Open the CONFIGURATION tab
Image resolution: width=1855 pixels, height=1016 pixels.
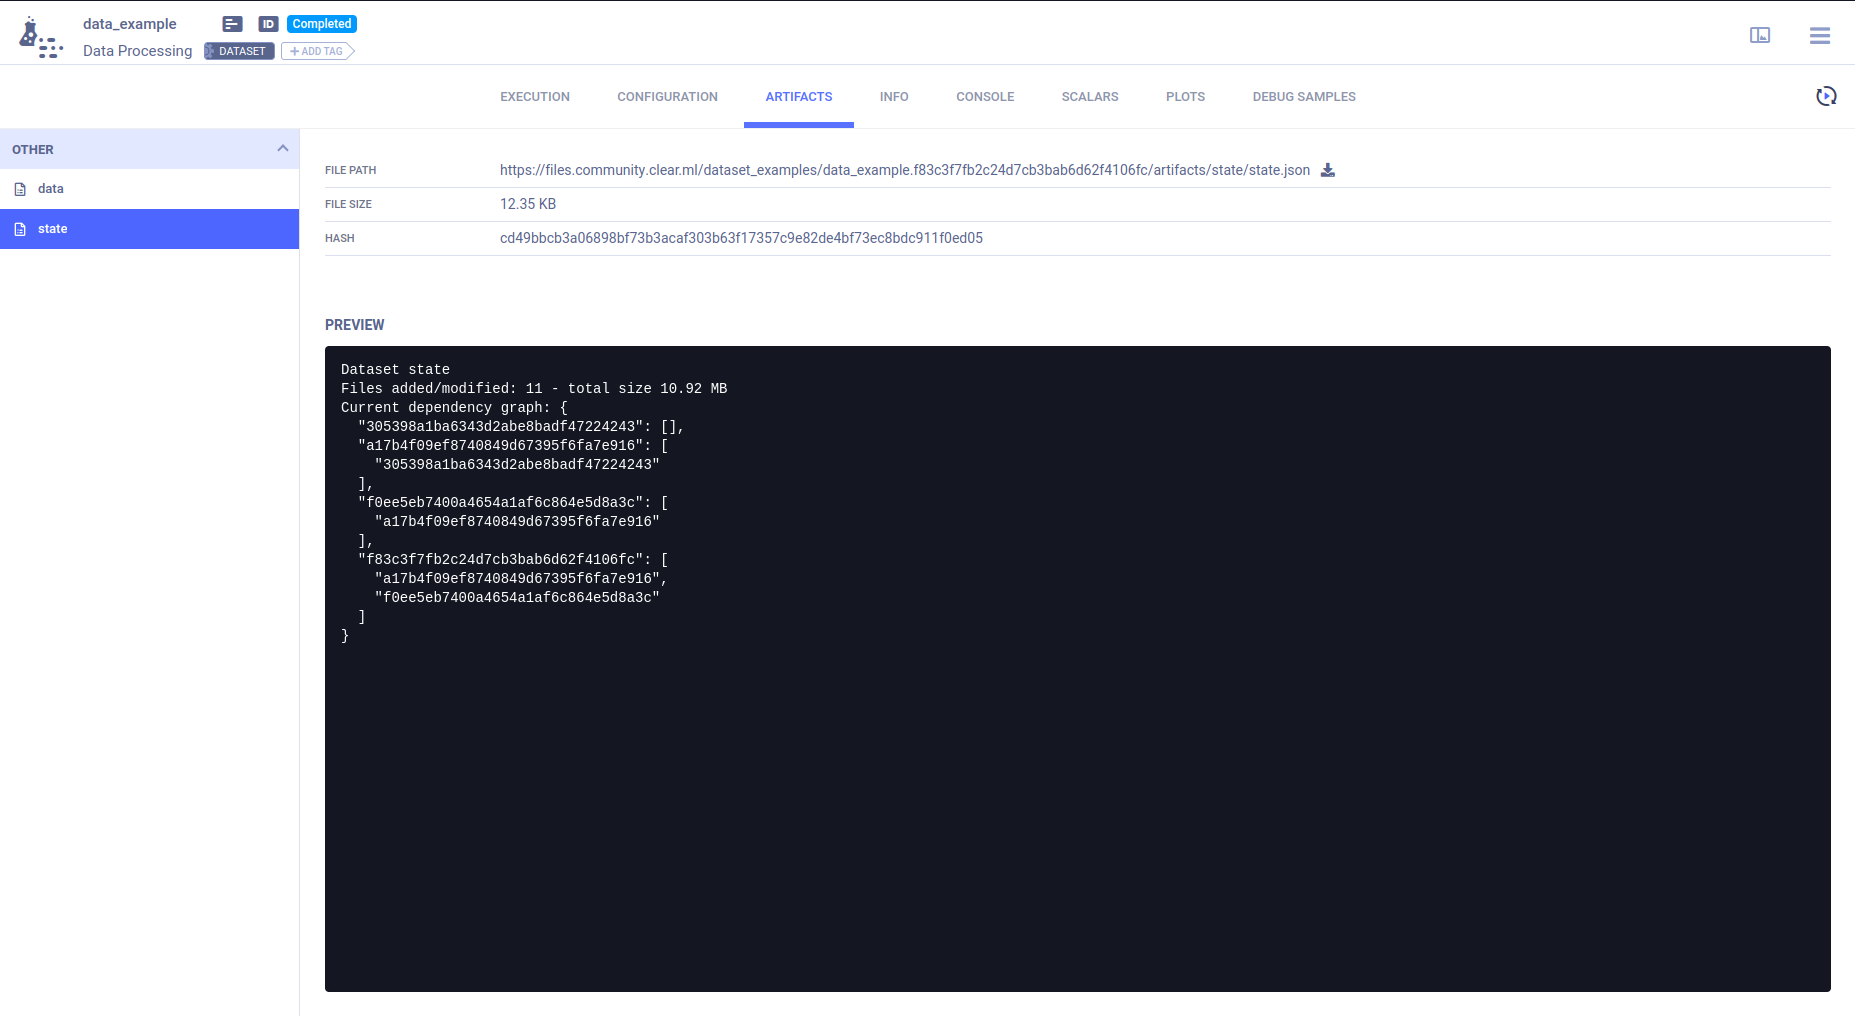click(667, 97)
